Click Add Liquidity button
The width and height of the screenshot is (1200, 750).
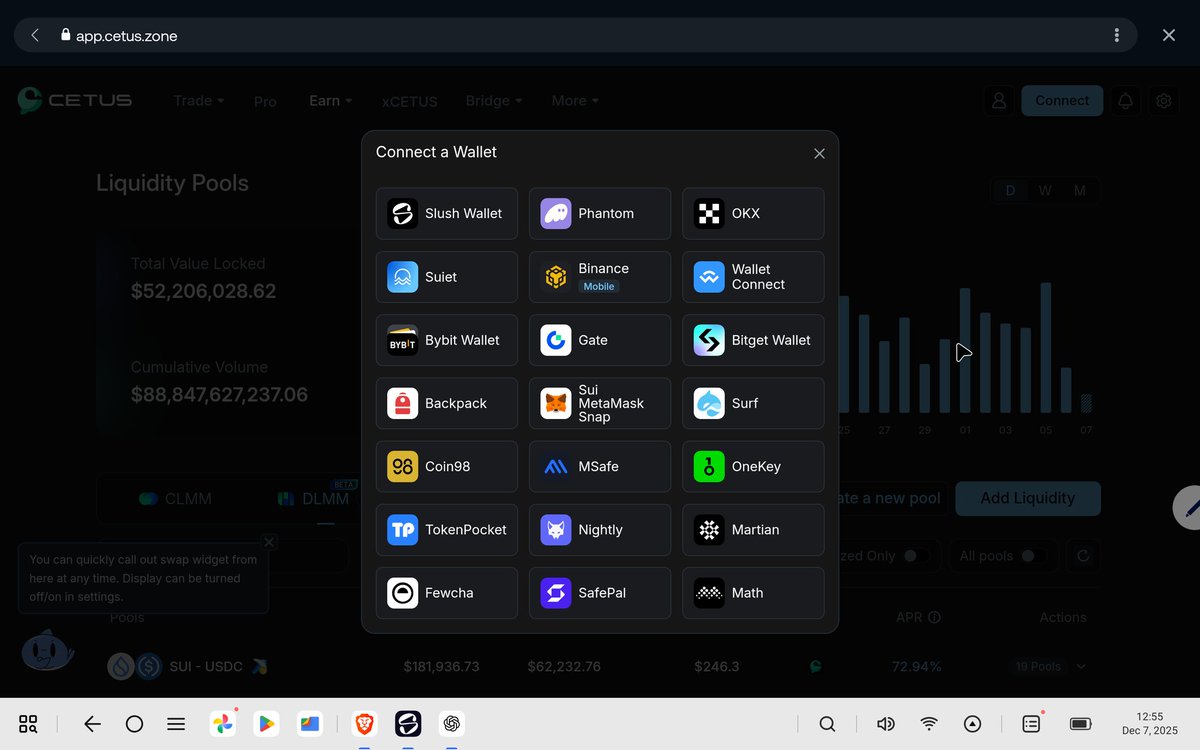click(1028, 498)
